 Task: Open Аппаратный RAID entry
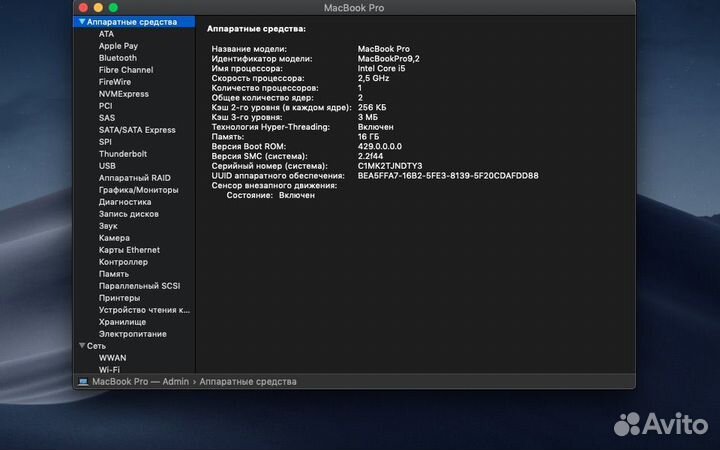pyautogui.click(x=135, y=178)
